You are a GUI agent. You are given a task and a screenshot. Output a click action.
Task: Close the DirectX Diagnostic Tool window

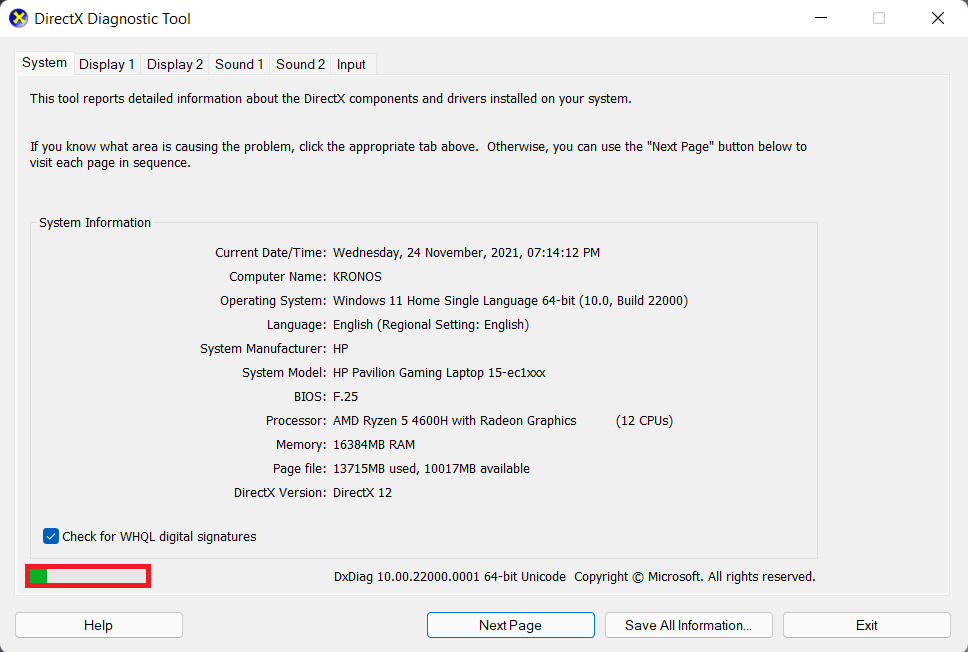coord(938,18)
